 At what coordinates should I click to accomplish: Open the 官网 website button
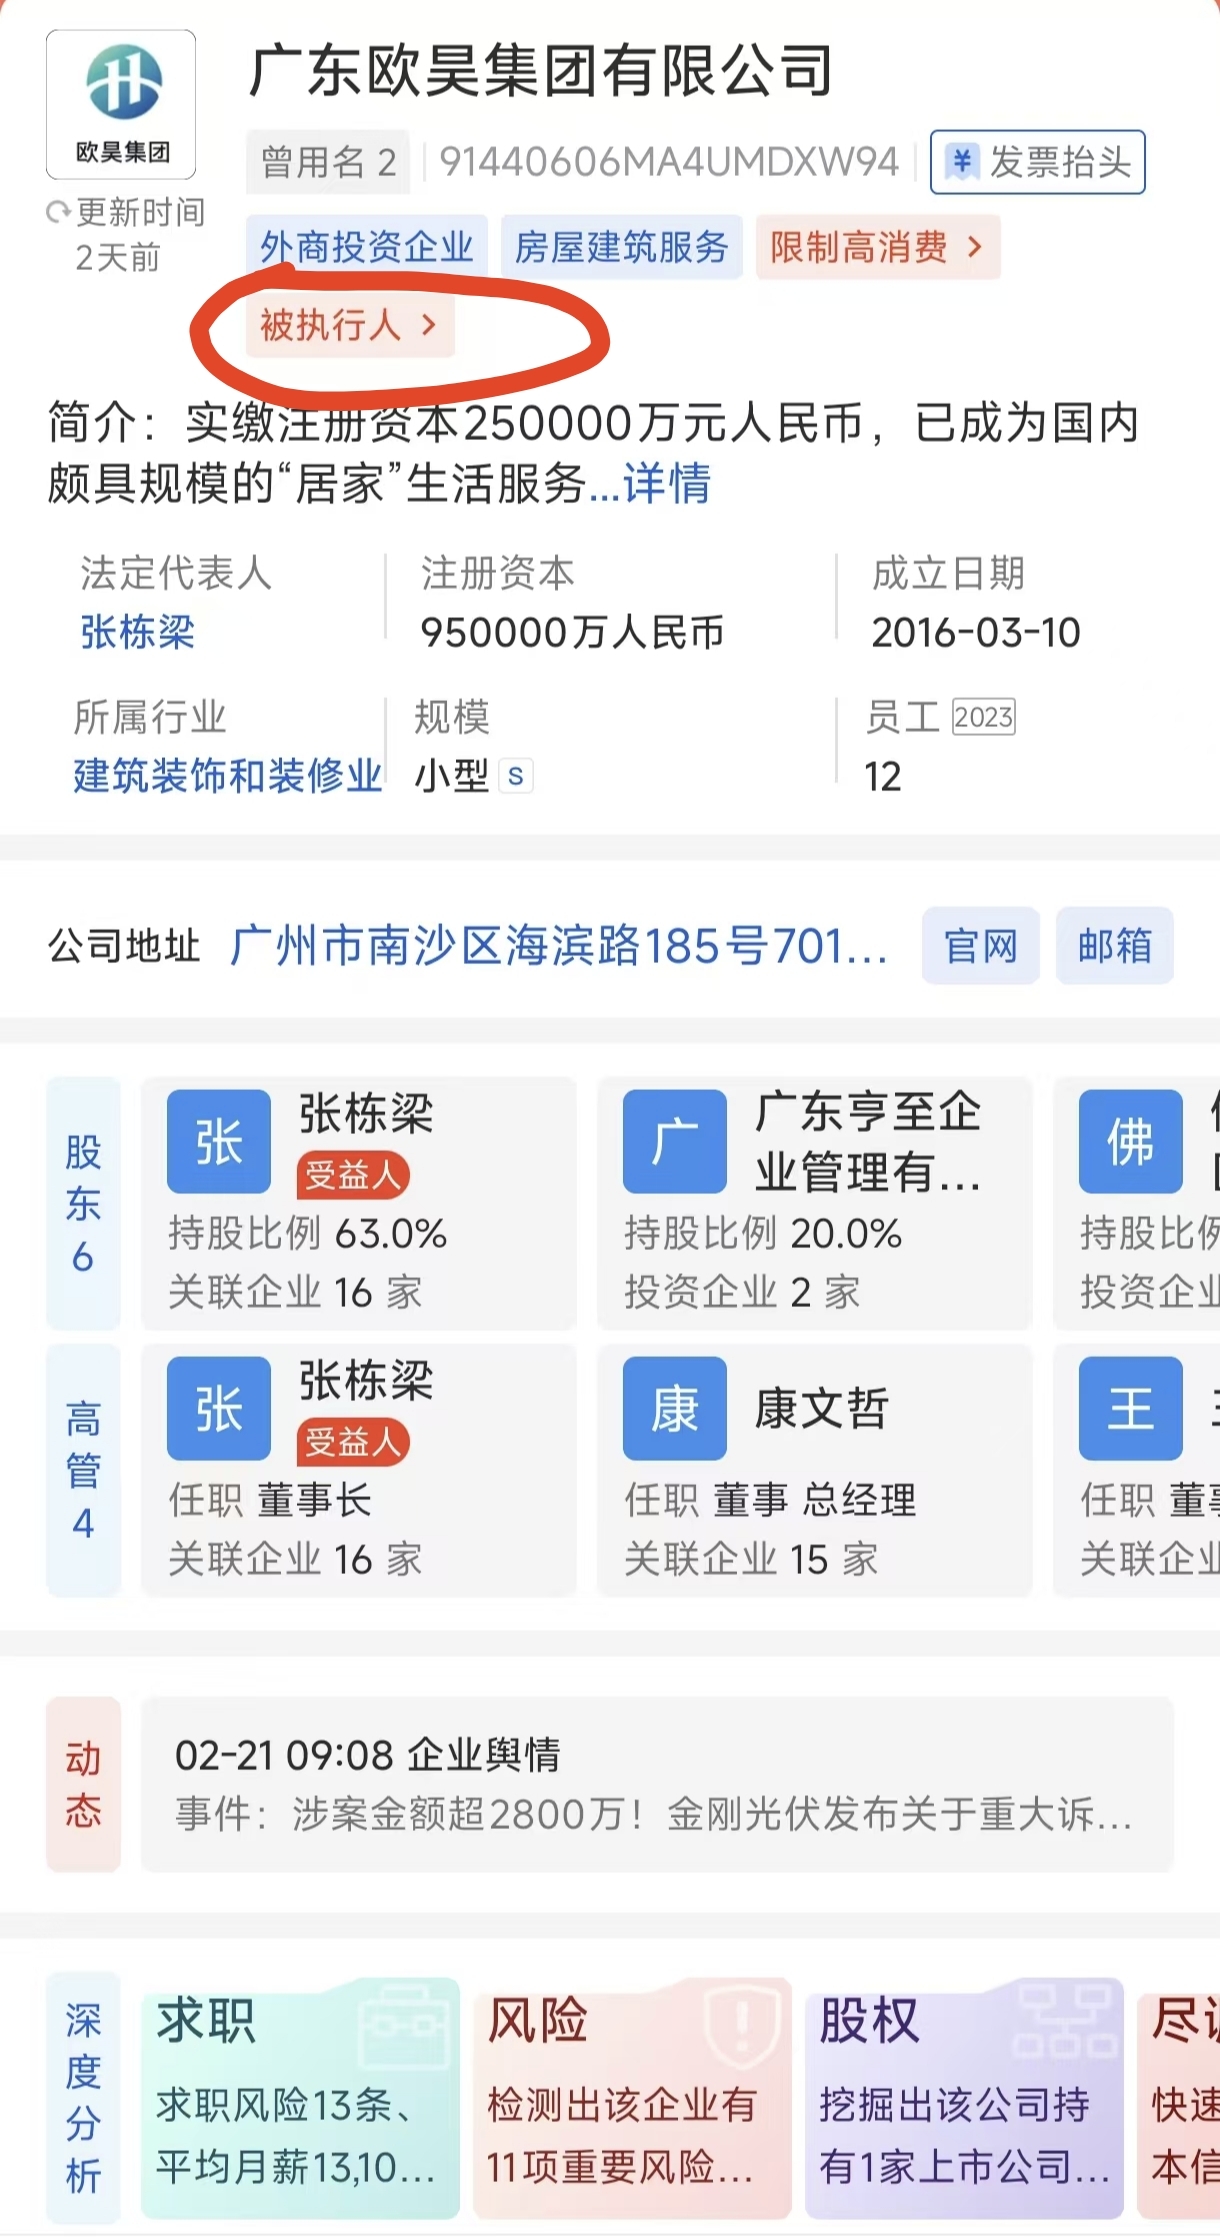click(x=980, y=946)
